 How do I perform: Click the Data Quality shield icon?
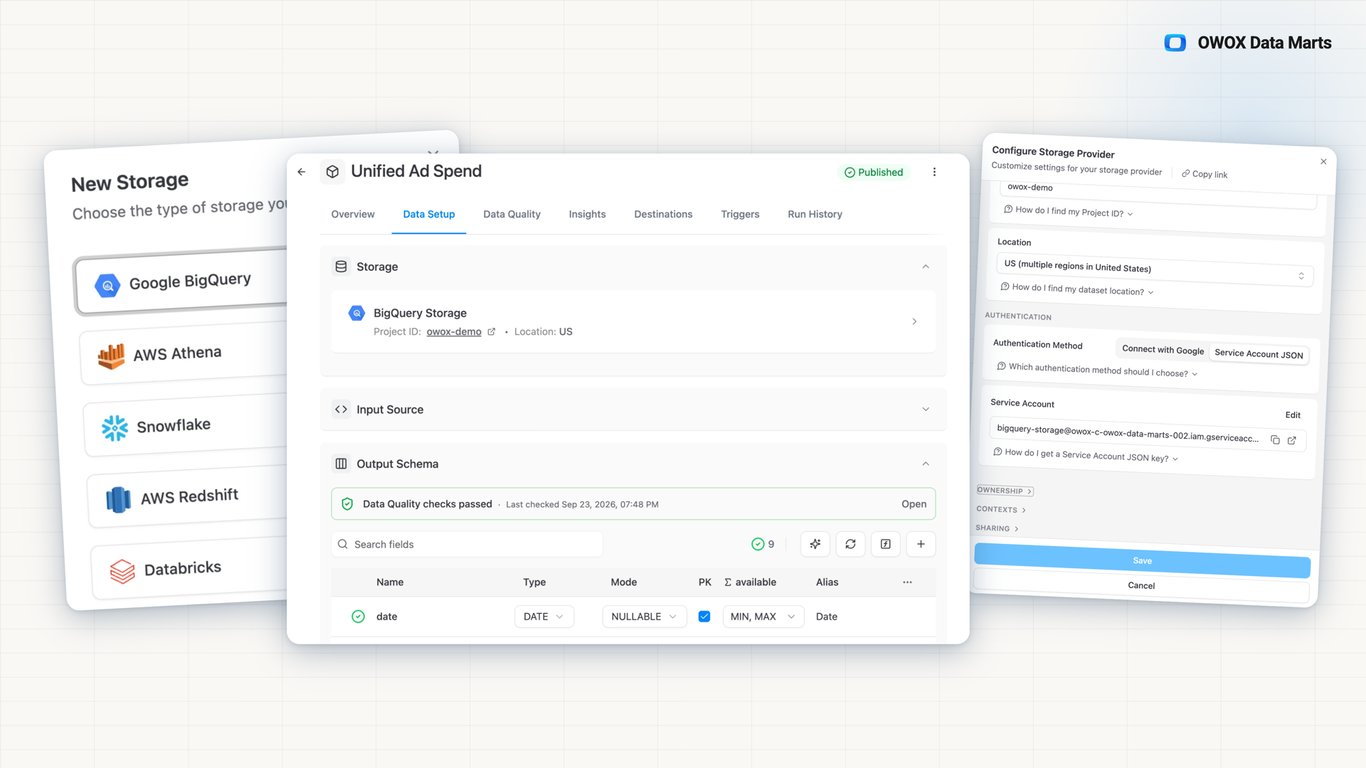(347, 504)
